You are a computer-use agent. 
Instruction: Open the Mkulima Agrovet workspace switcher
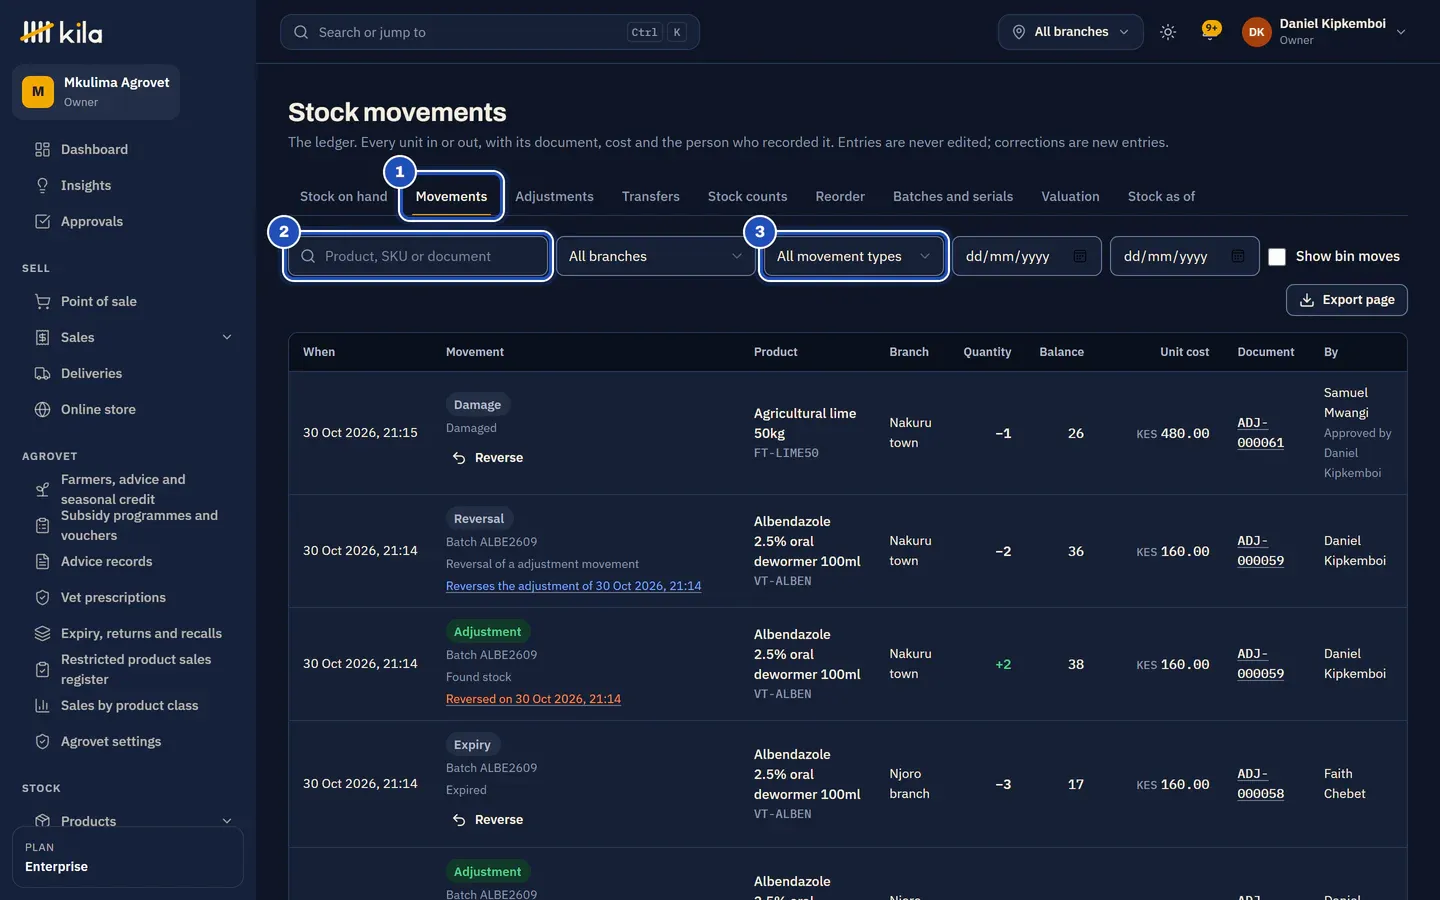tap(96, 92)
